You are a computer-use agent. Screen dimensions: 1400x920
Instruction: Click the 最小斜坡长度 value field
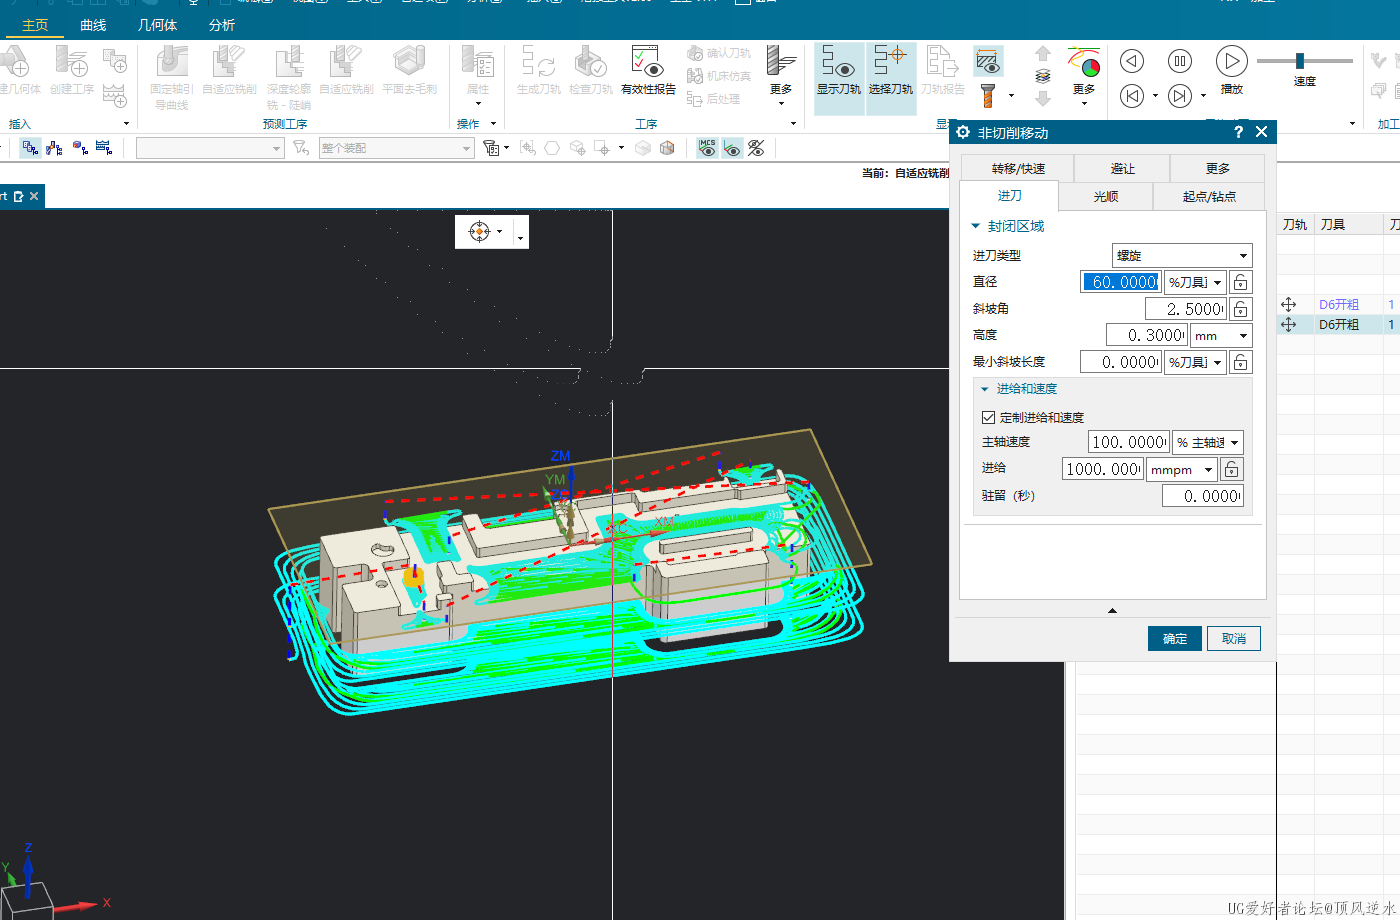(x=1121, y=362)
